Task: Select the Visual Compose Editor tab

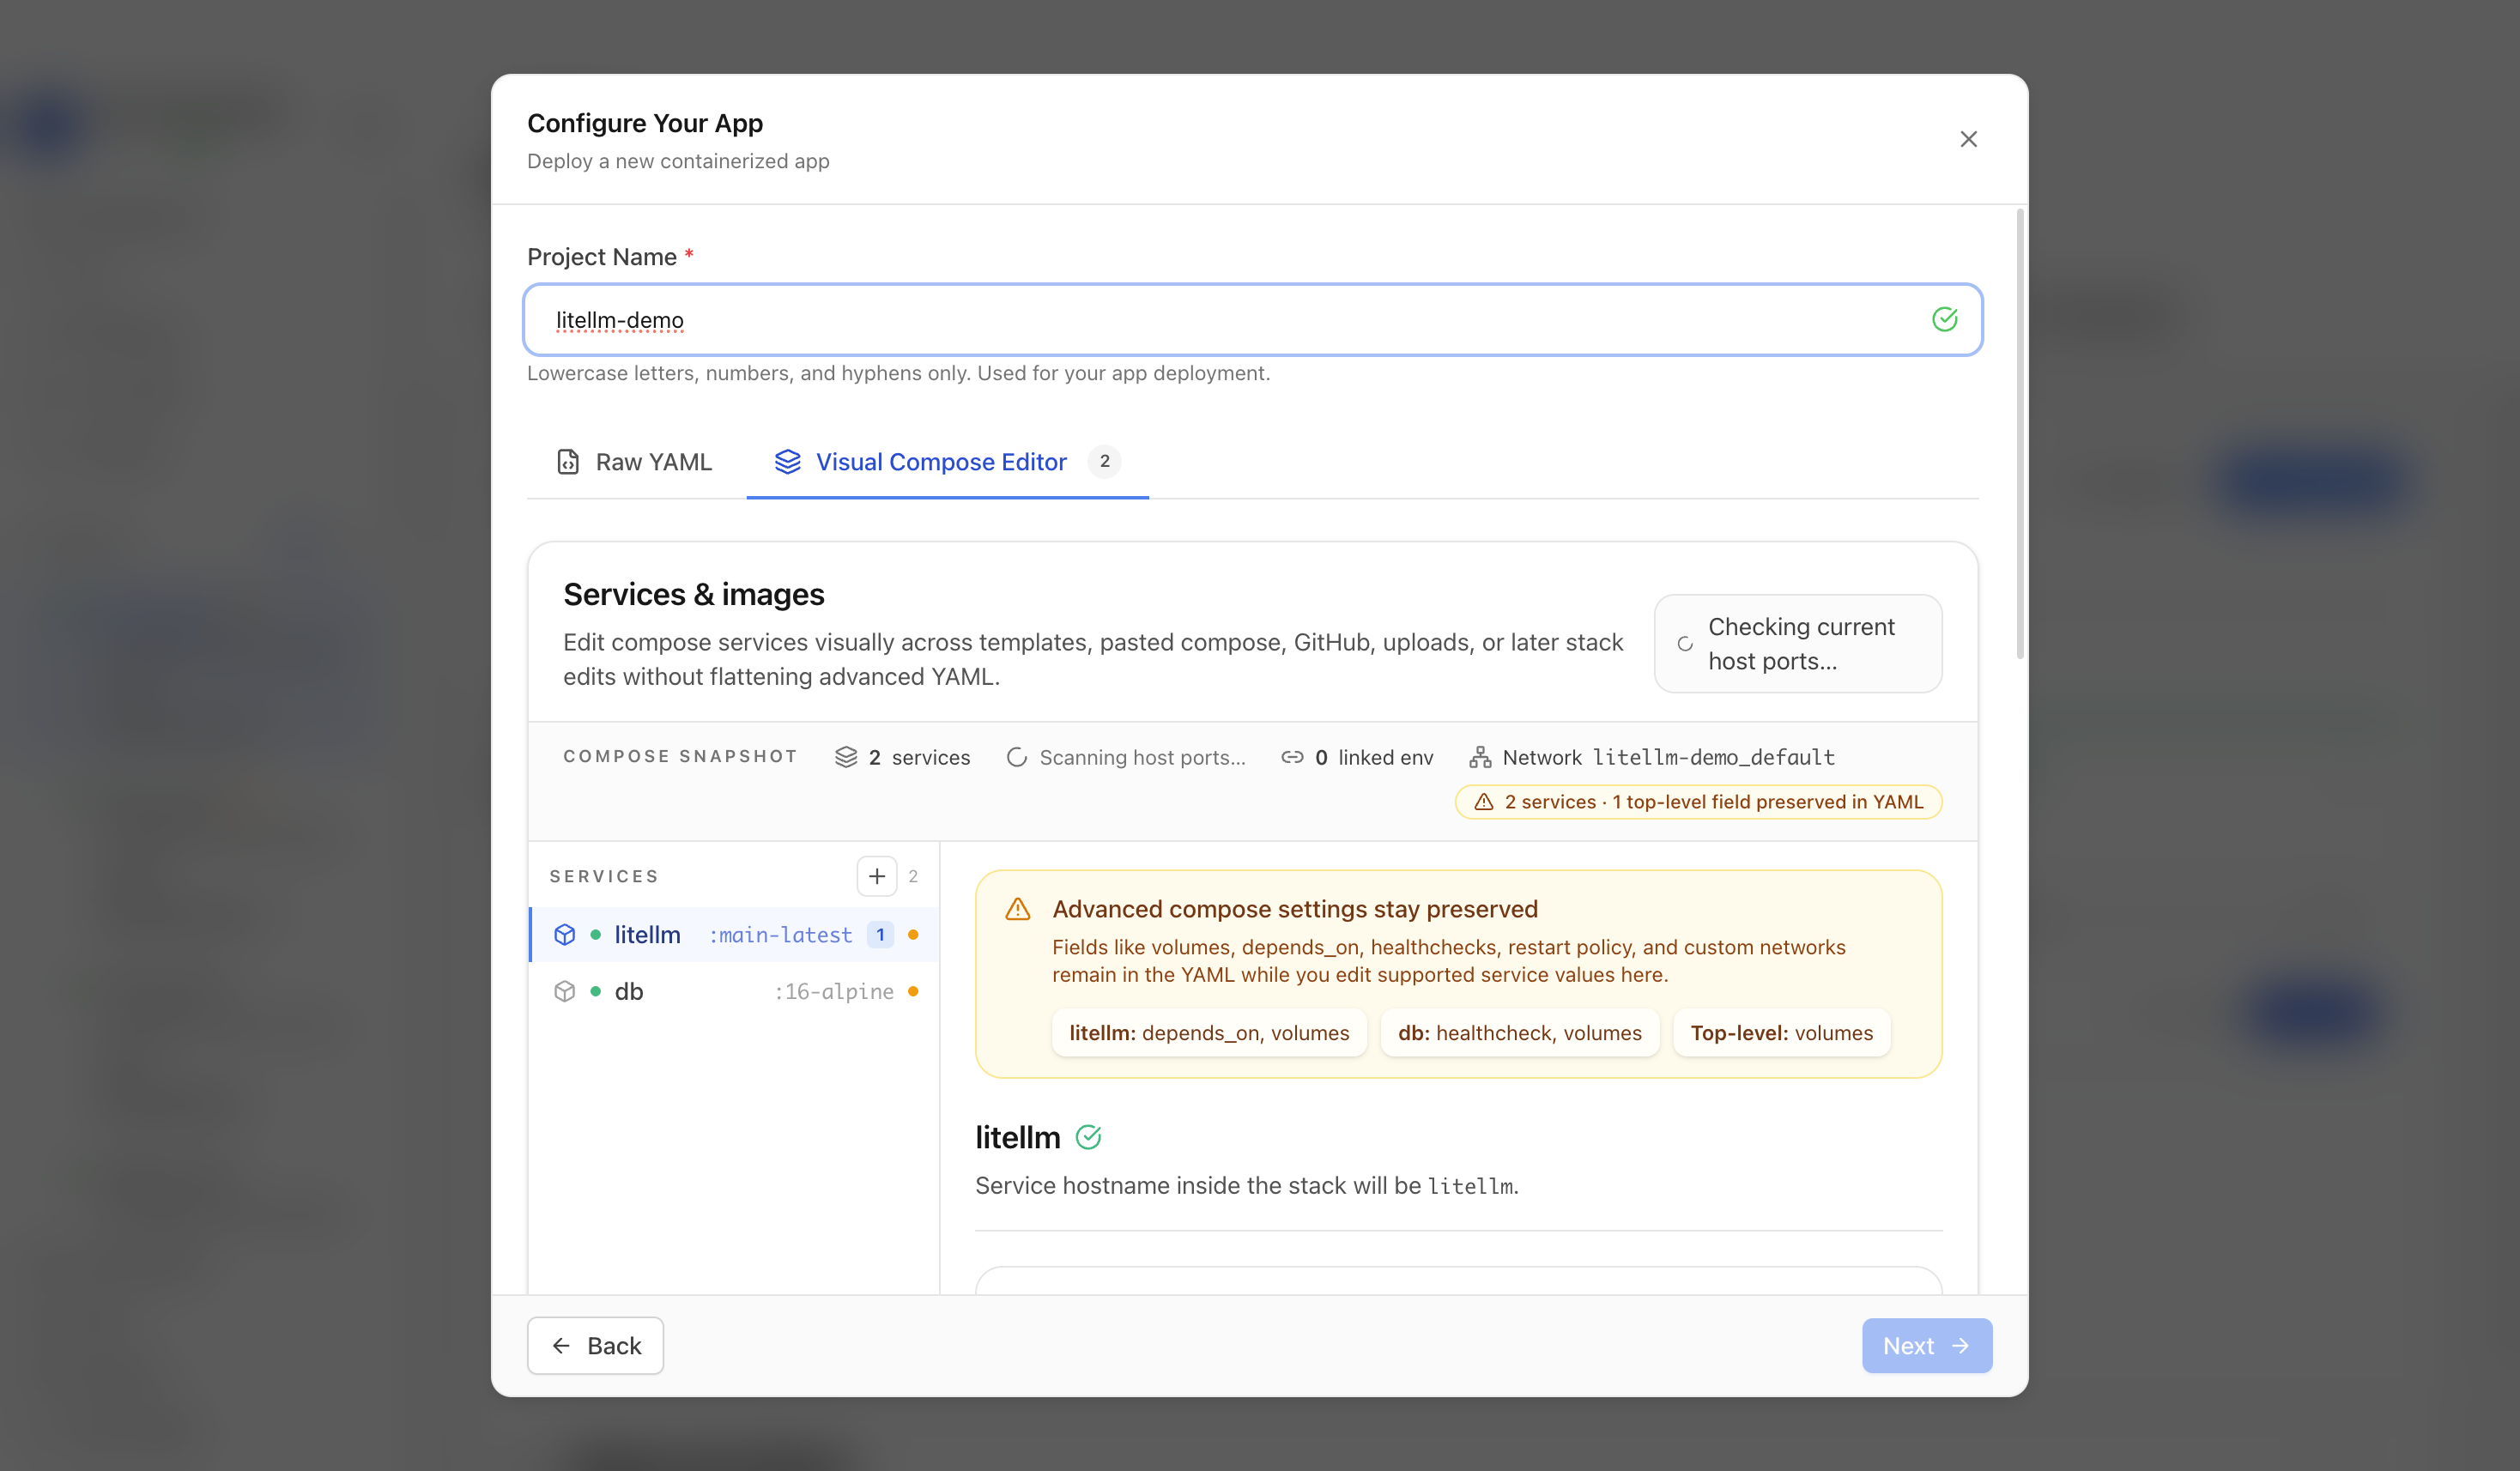Action: click(x=947, y=462)
